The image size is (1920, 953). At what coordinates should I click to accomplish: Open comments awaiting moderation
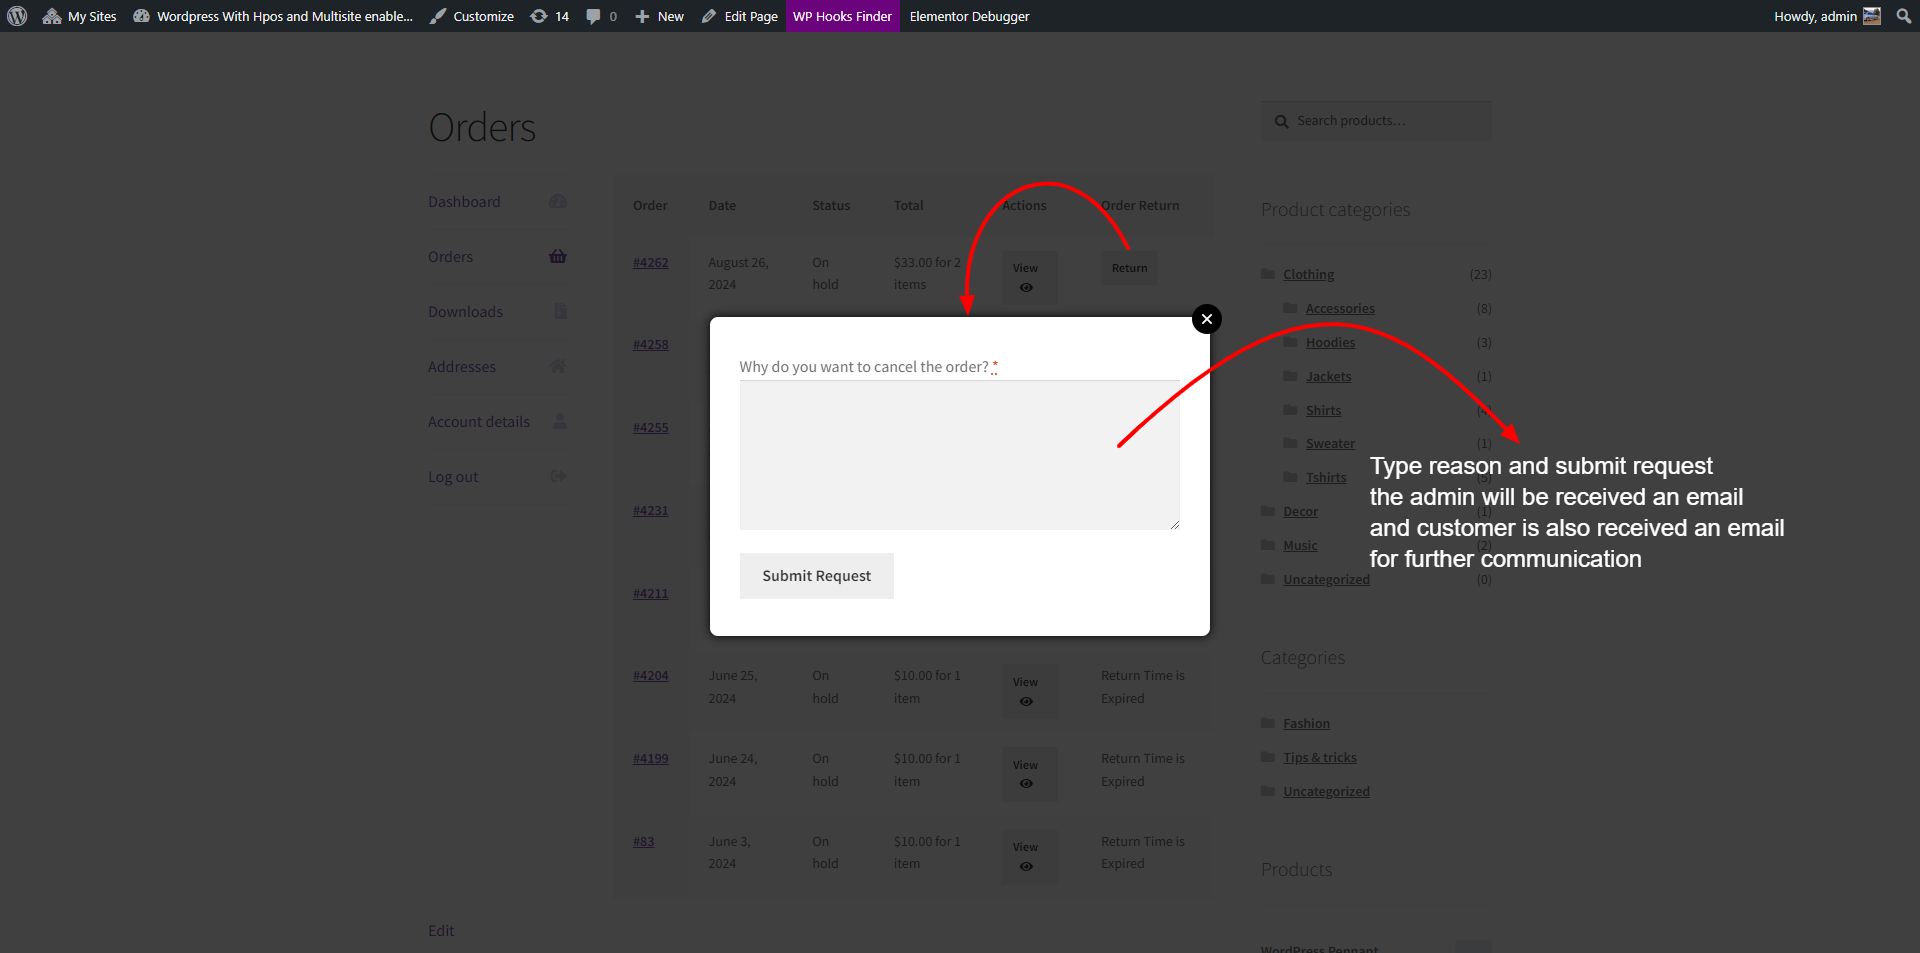click(601, 16)
